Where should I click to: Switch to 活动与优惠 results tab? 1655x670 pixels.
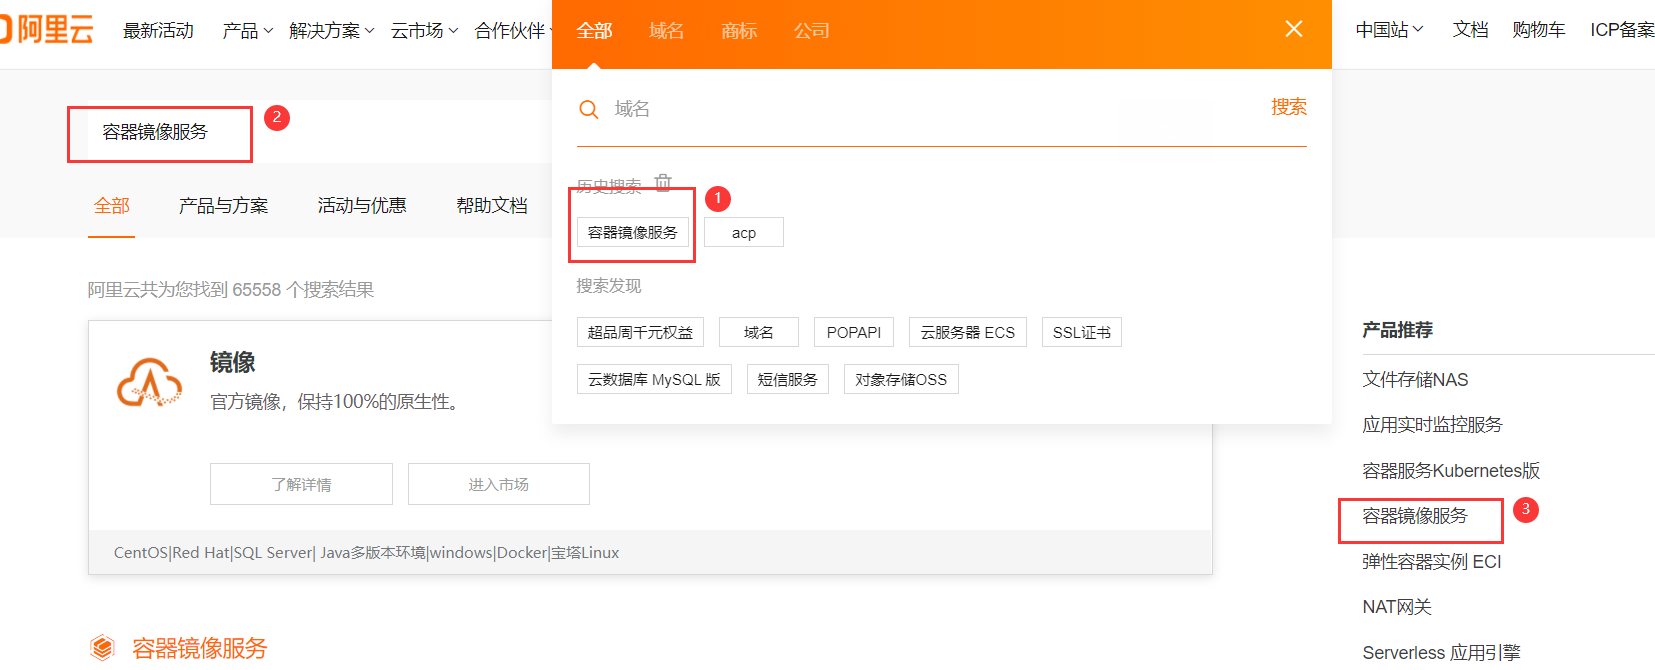[362, 206]
